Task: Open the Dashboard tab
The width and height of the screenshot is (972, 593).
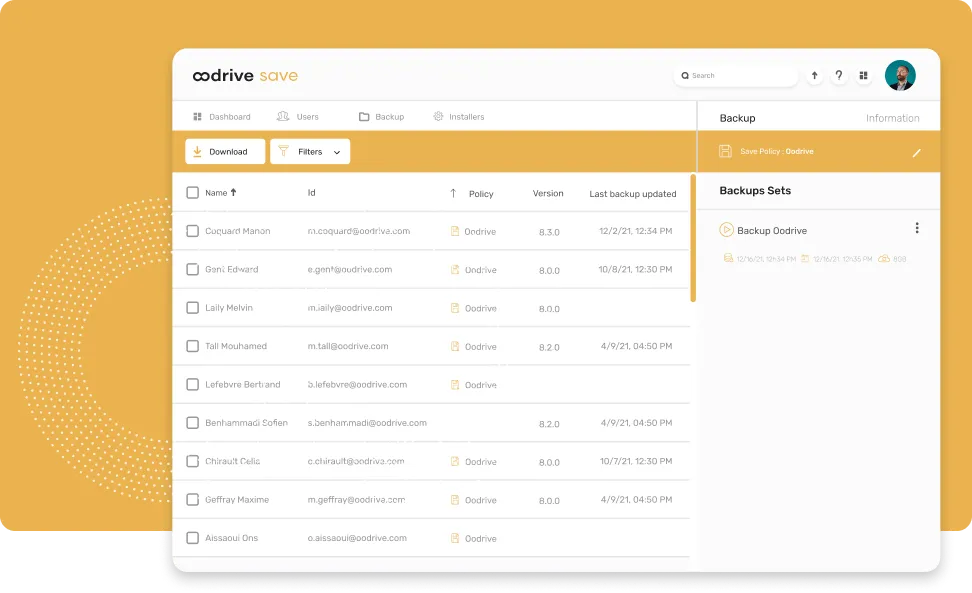Action: 222,116
